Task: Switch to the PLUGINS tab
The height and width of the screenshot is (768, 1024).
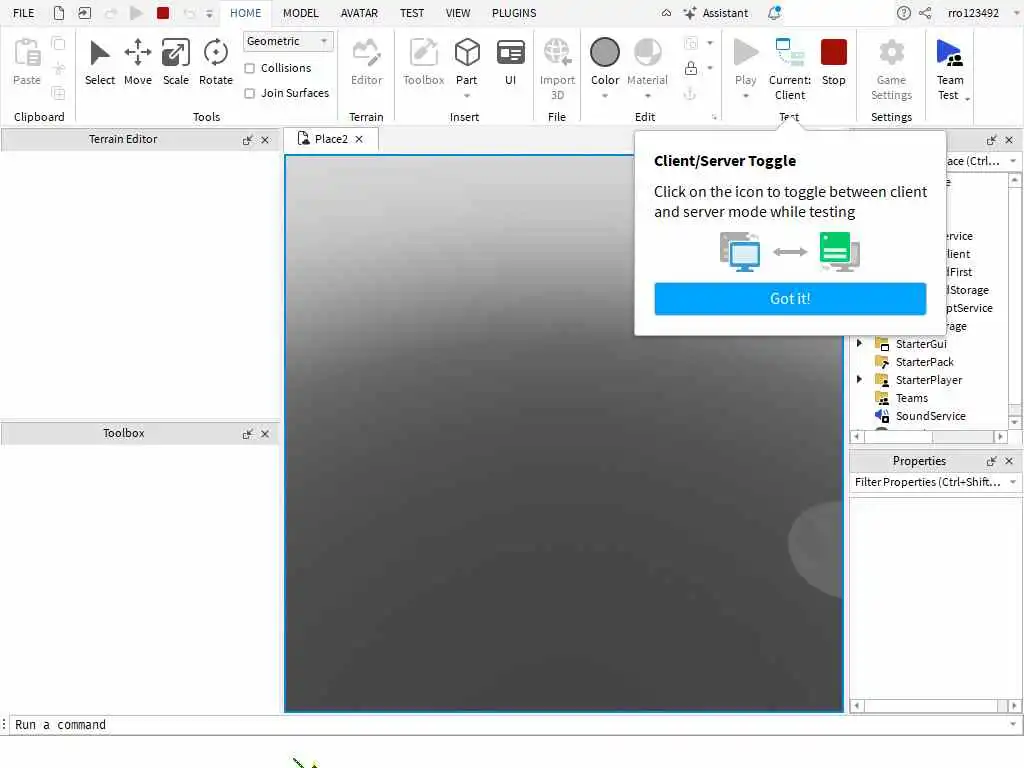Action: 514,13
